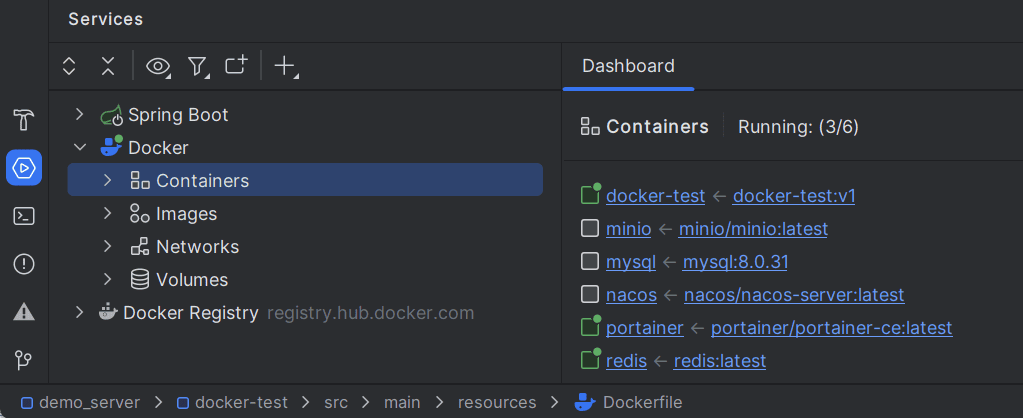Expand the Images tree node

pos(108,213)
